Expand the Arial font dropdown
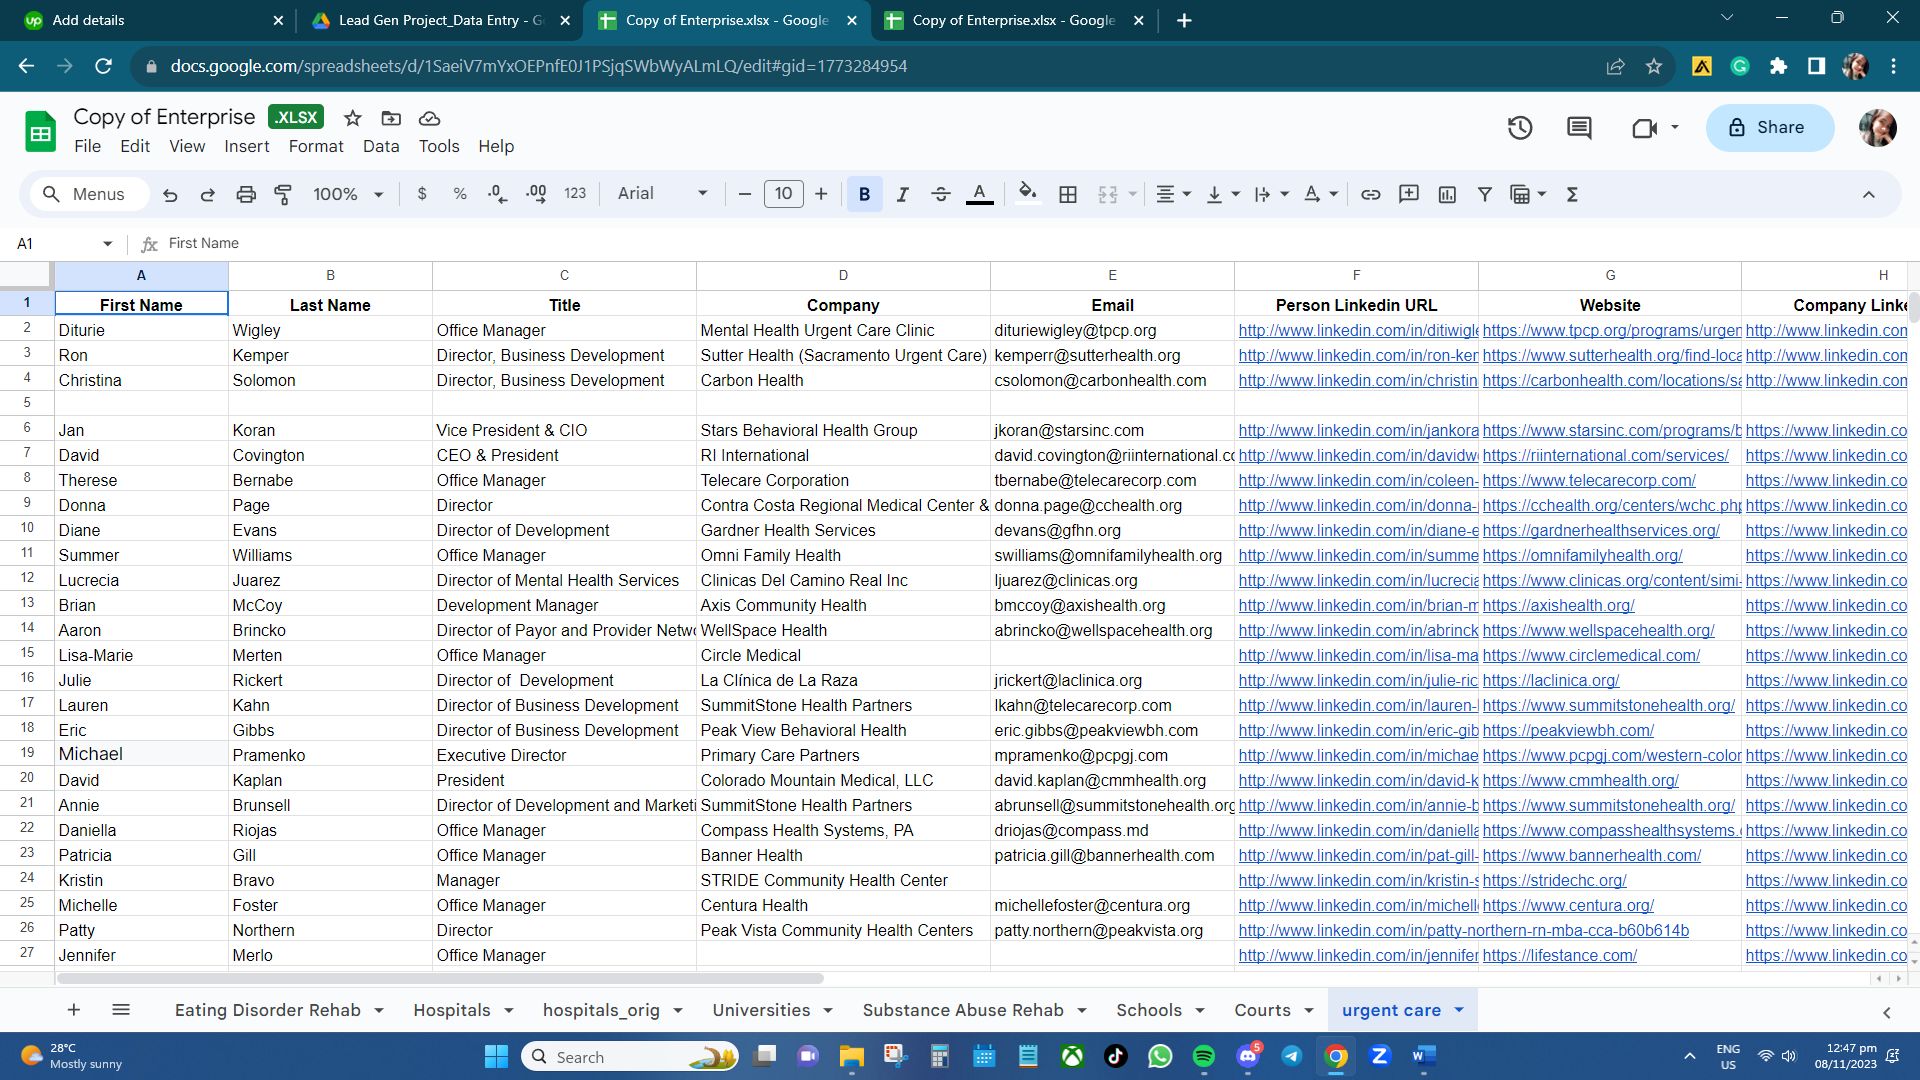The height and width of the screenshot is (1080, 1920). click(x=662, y=194)
